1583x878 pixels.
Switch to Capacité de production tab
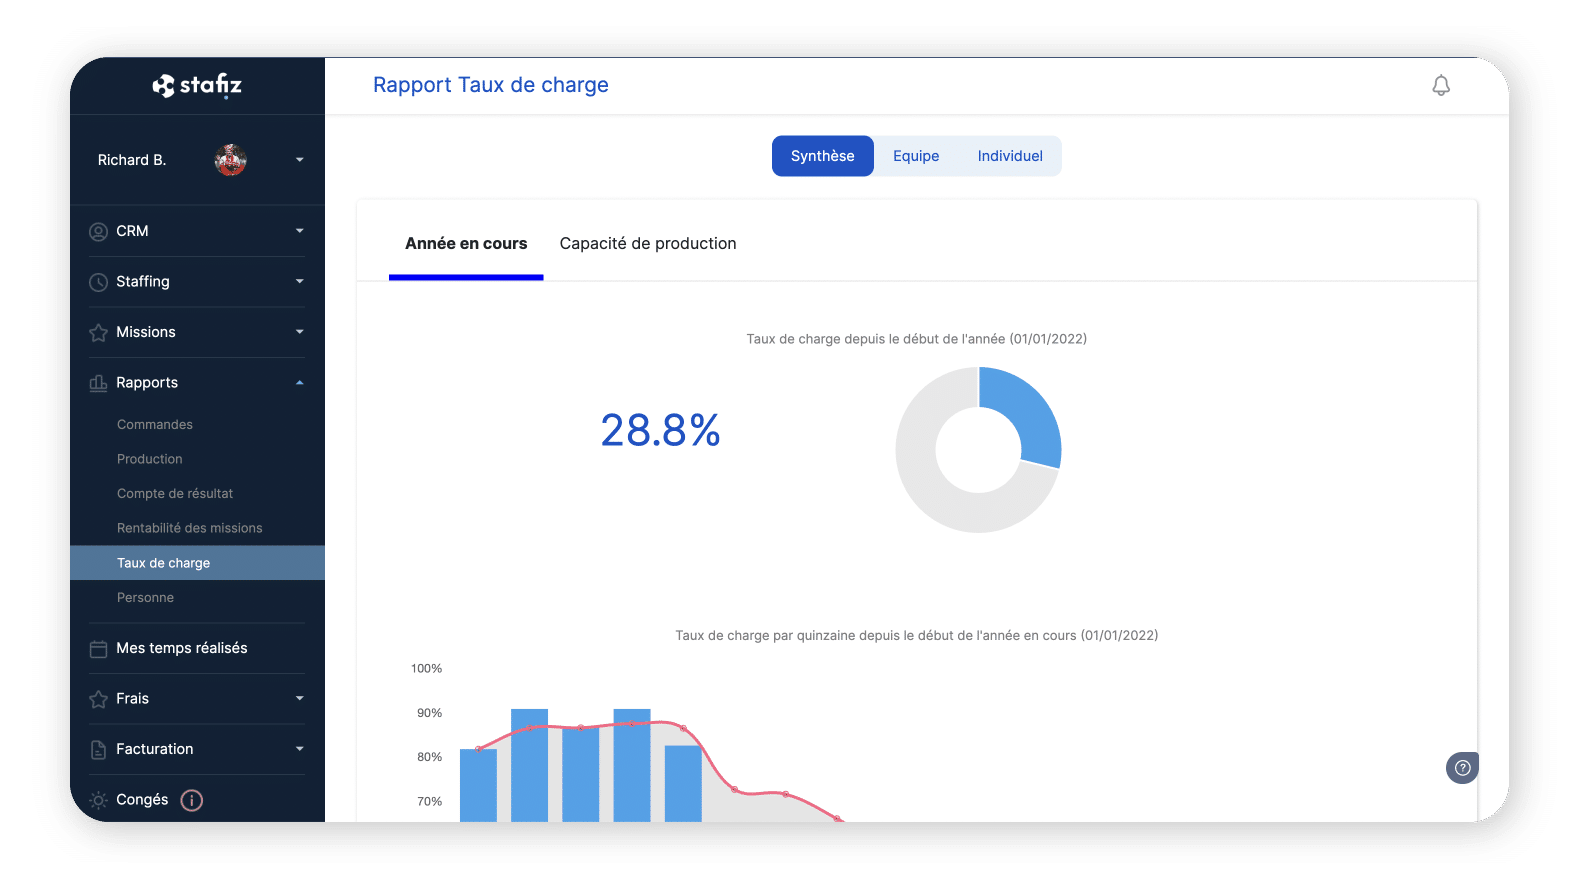coord(648,244)
